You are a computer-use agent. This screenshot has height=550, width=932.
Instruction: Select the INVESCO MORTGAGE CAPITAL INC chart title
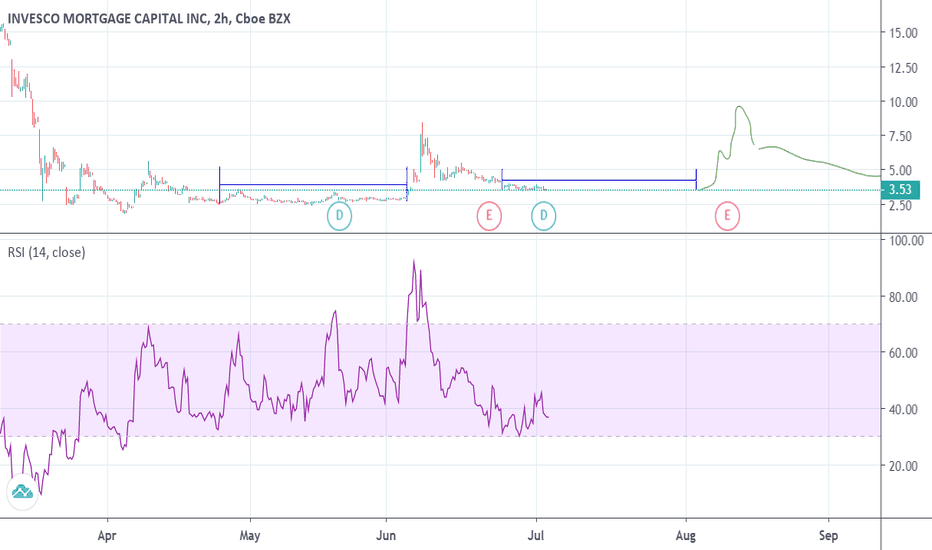[149, 18]
